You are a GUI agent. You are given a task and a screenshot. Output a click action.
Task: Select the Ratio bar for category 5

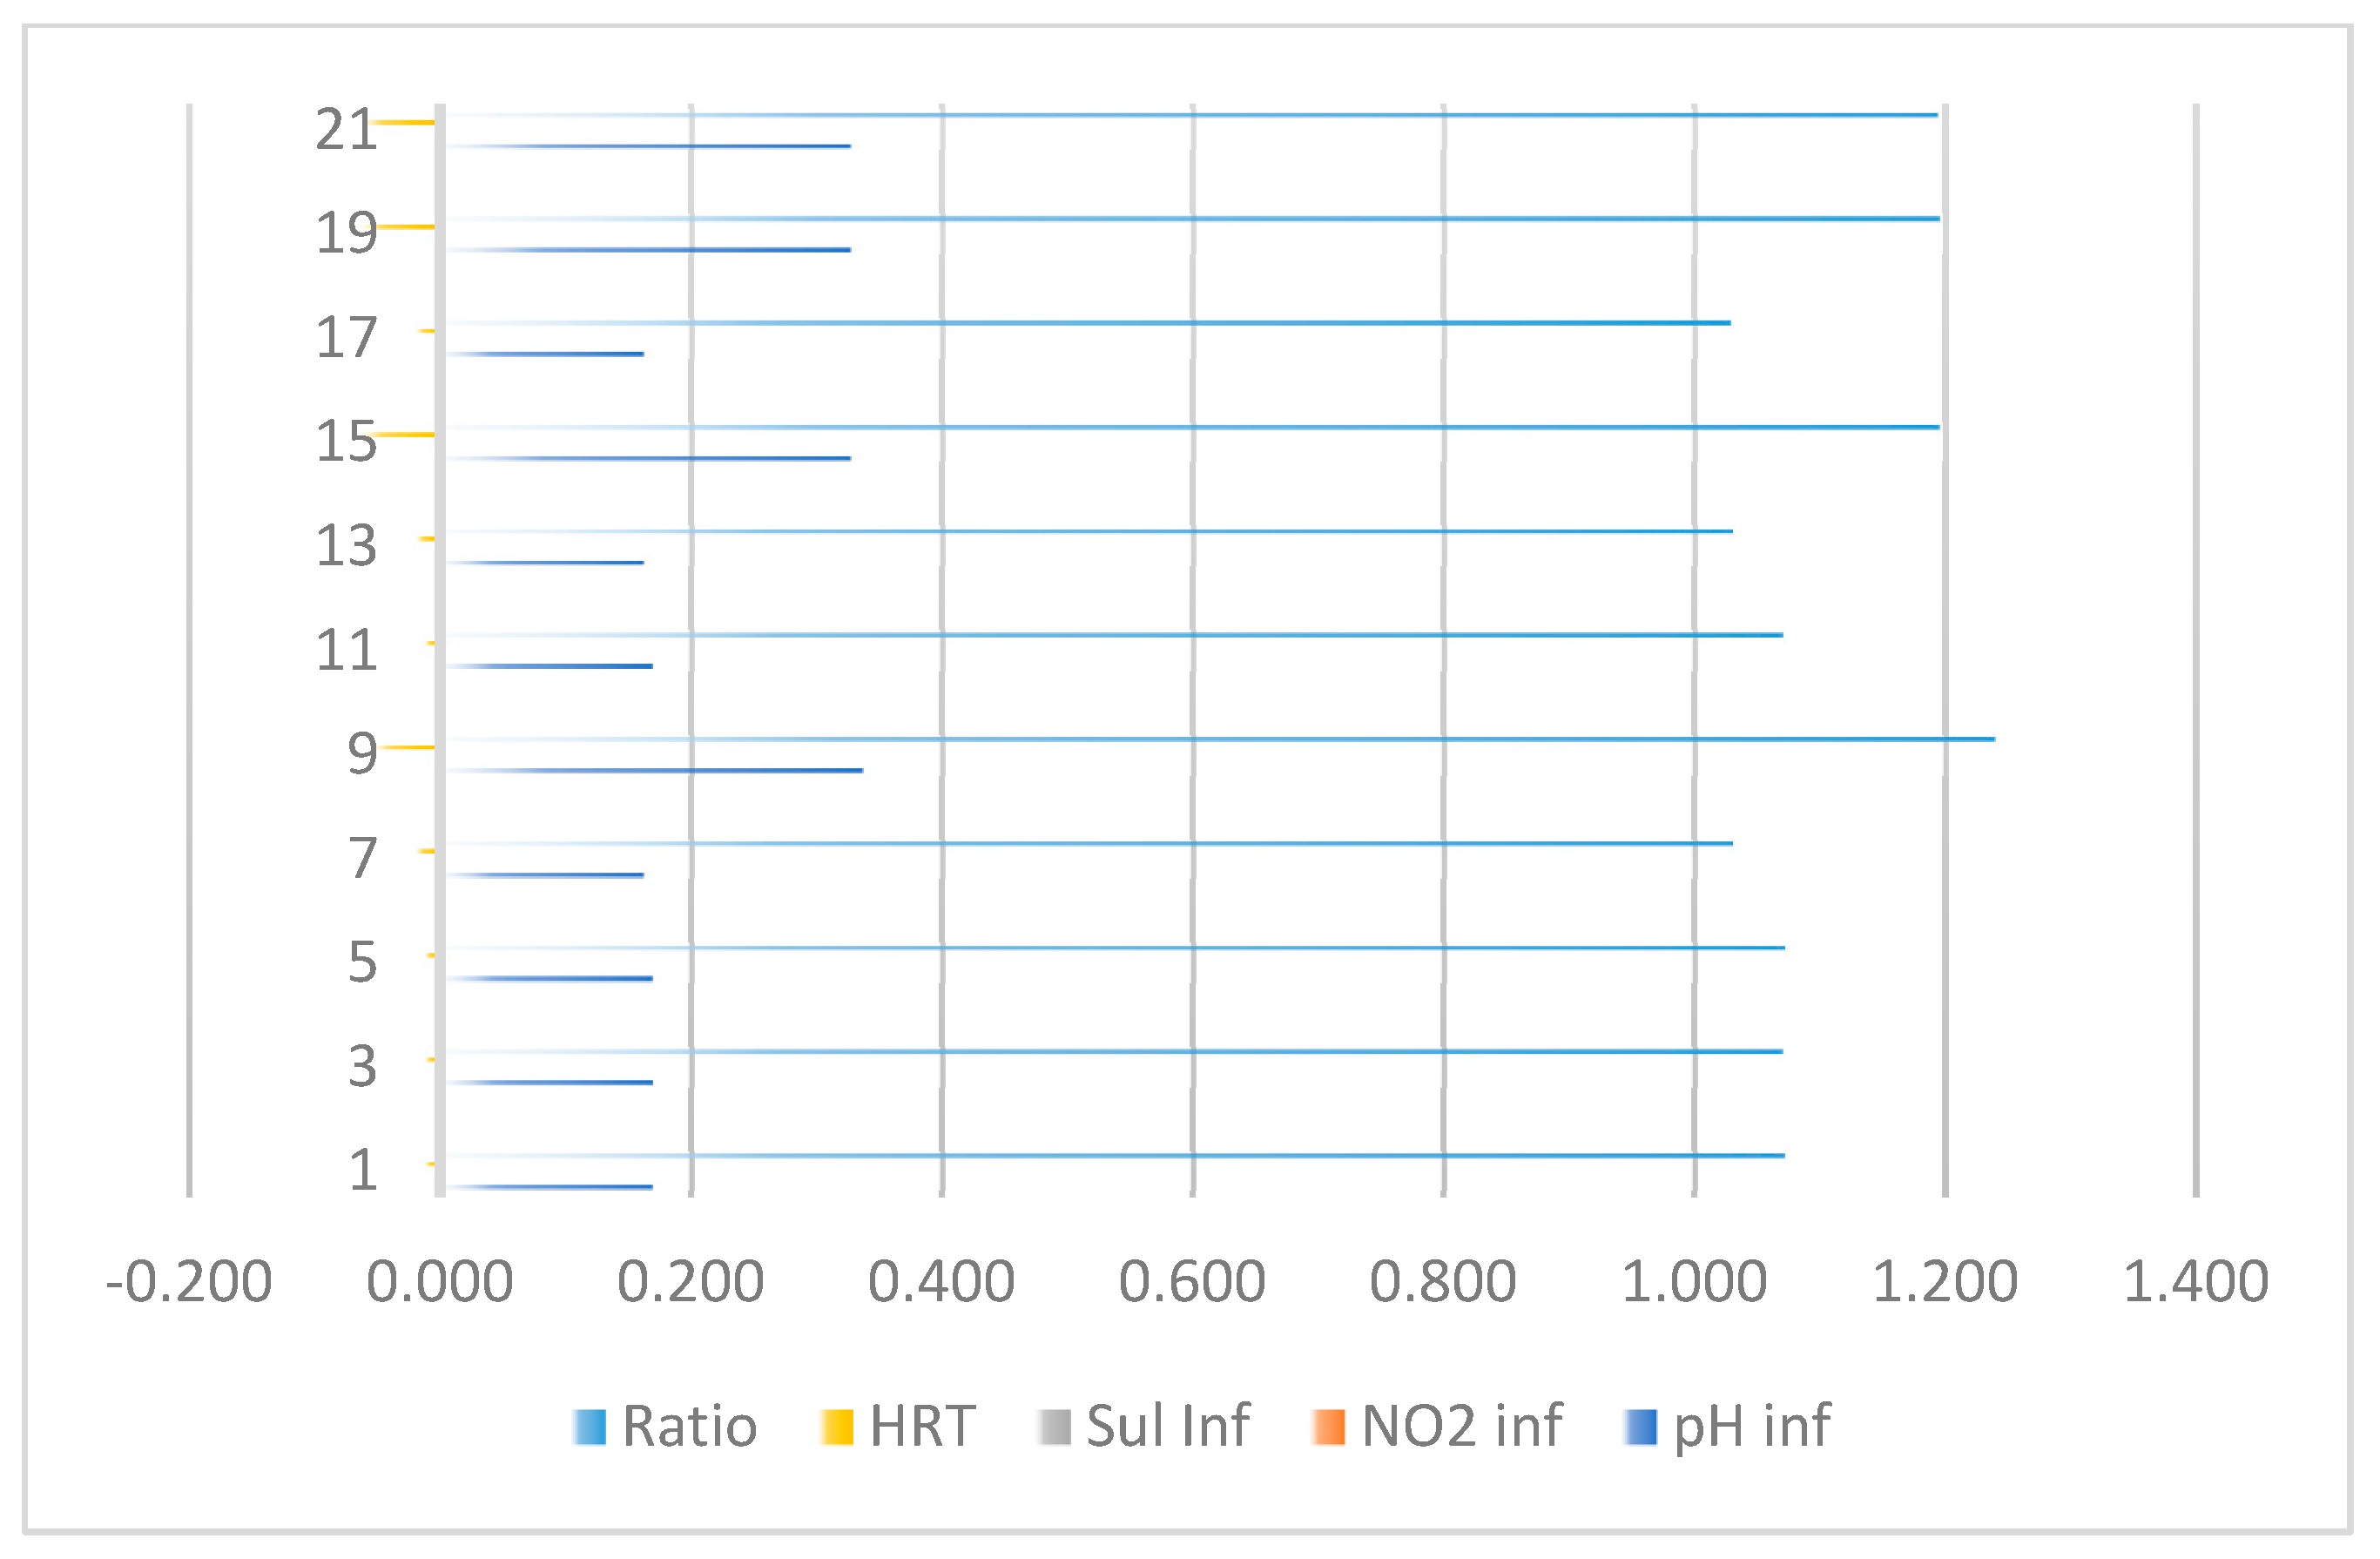[x=1115, y=947]
